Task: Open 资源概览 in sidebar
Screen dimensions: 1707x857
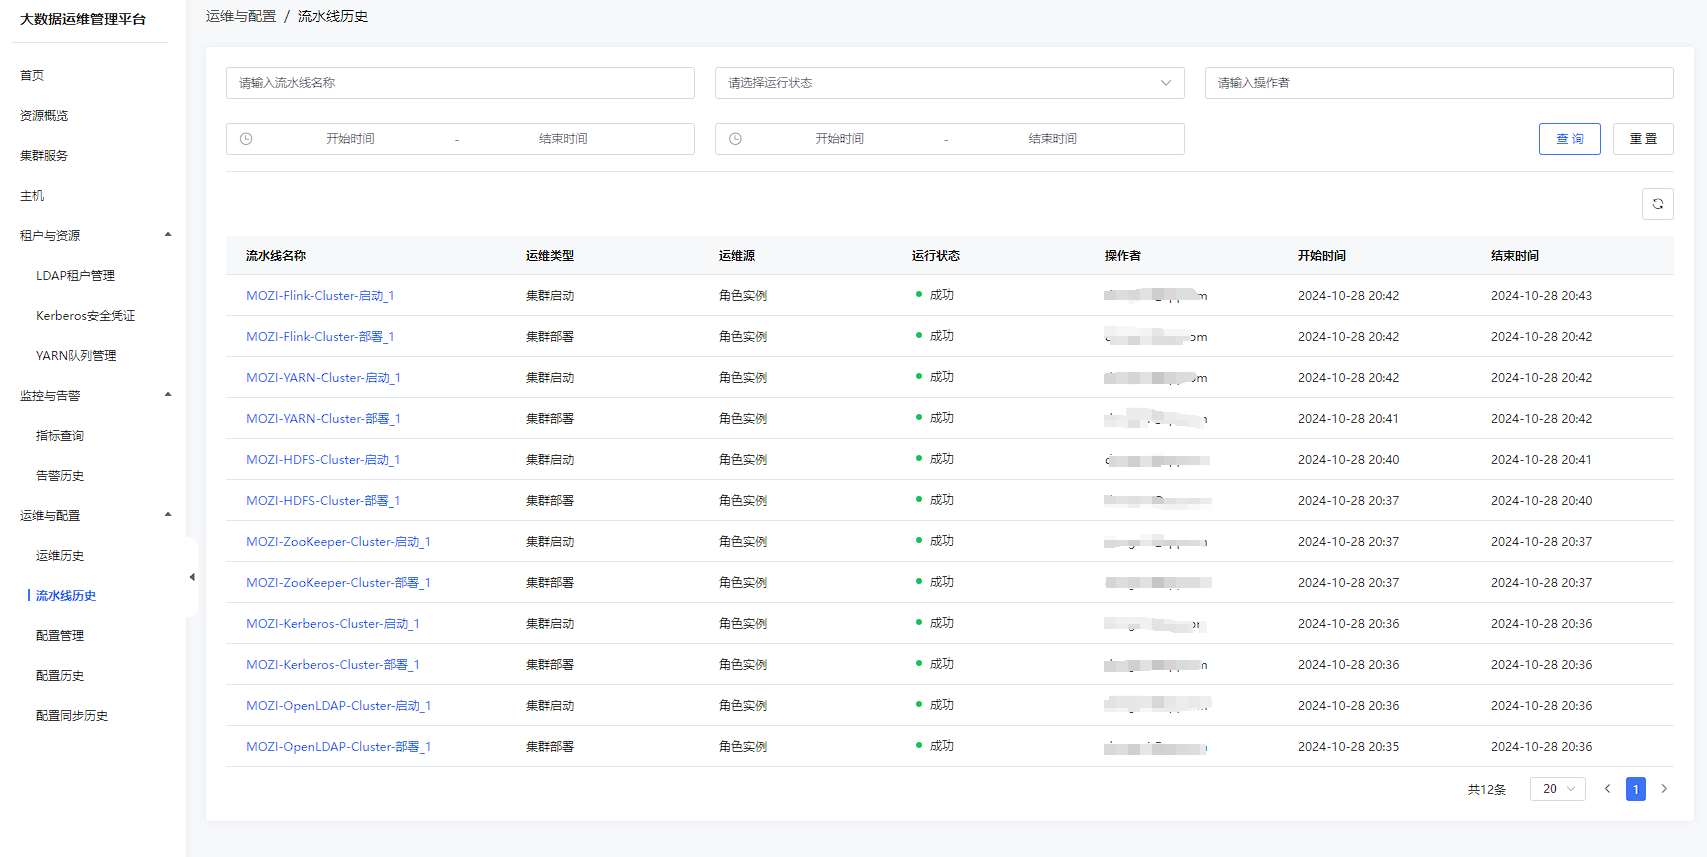Action: pyautogui.click(x=44, y=115)
